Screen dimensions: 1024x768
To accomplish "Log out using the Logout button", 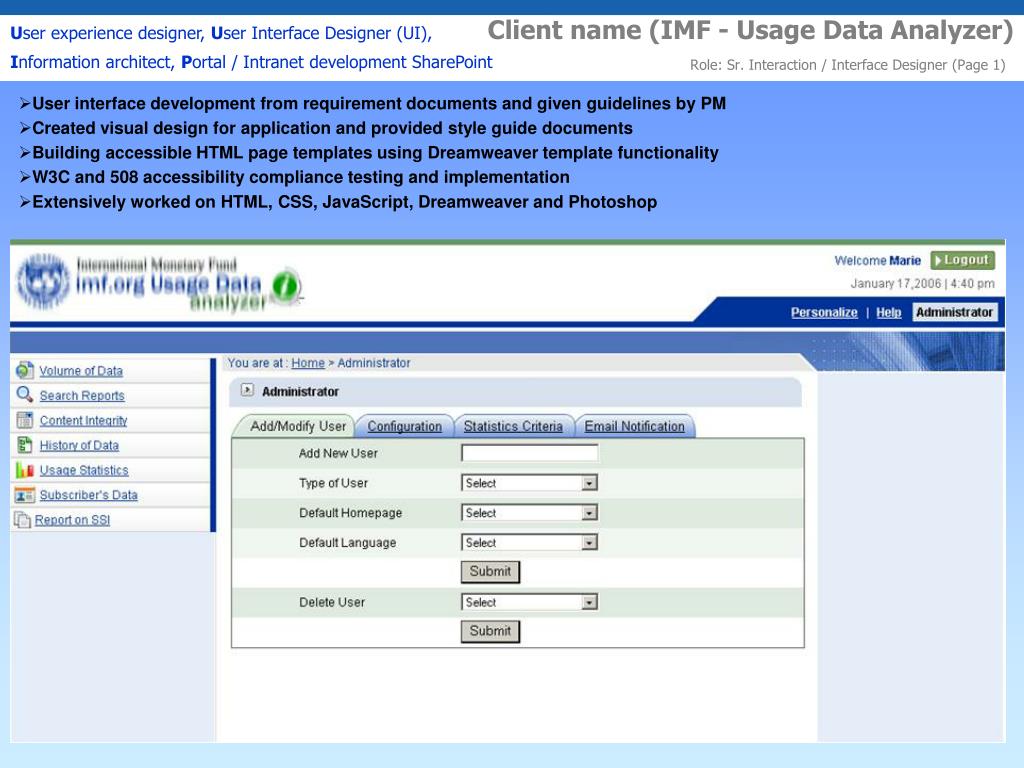I will point(963,260).
